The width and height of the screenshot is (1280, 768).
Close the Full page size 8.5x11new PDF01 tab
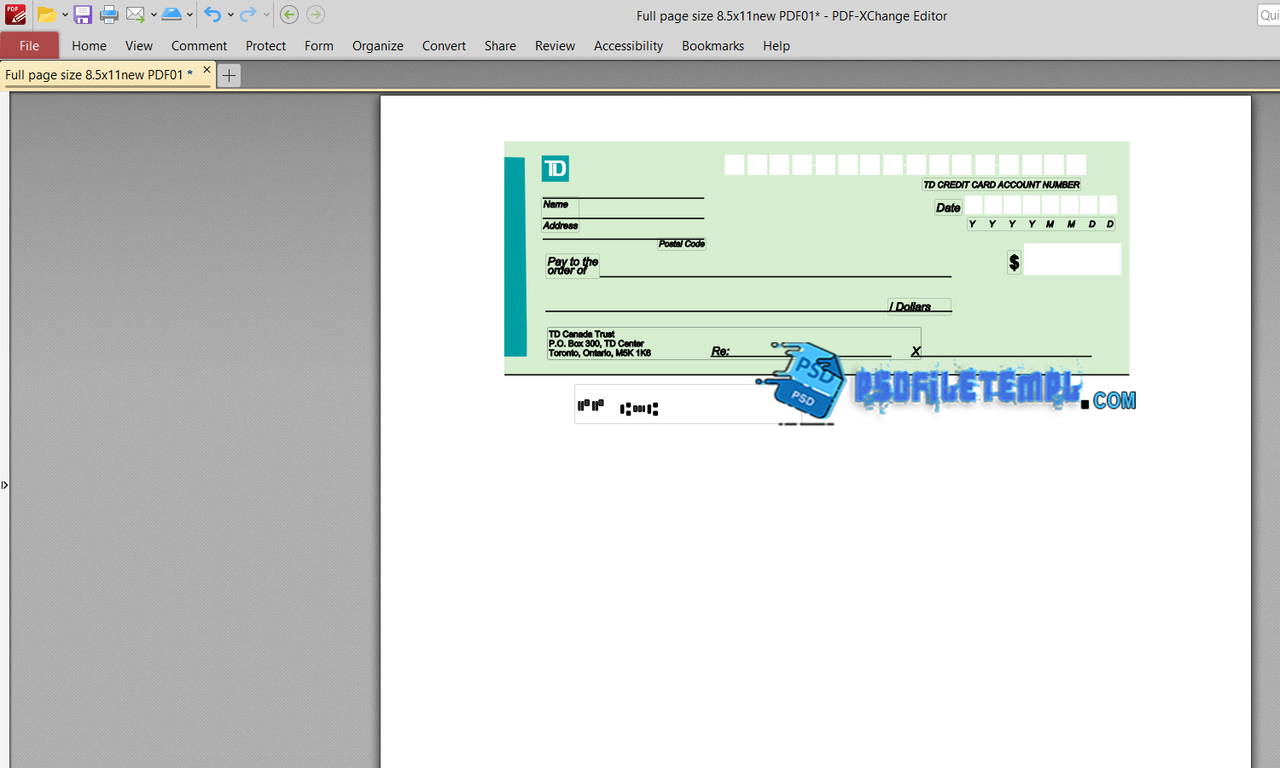point(207,70)
